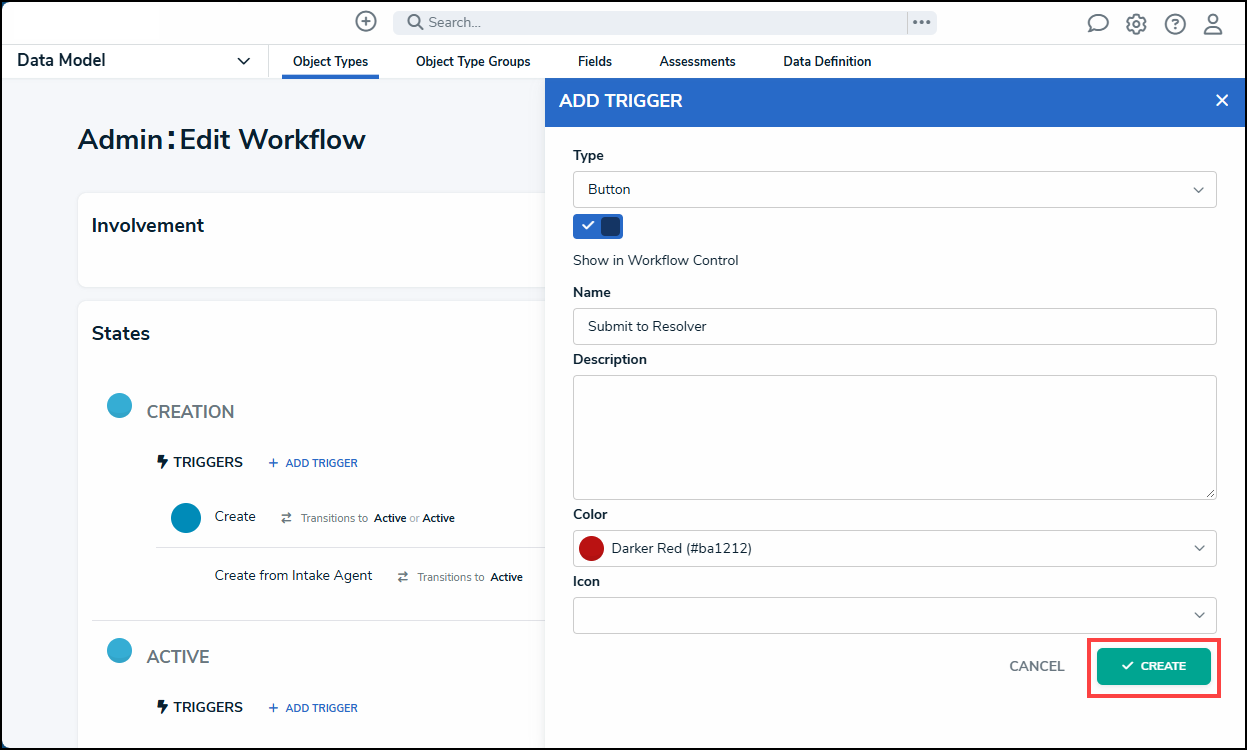This screenshot has height=750, width=1247.
Task: Open the empty Icon dropdown
Action: tap(895, 615)
